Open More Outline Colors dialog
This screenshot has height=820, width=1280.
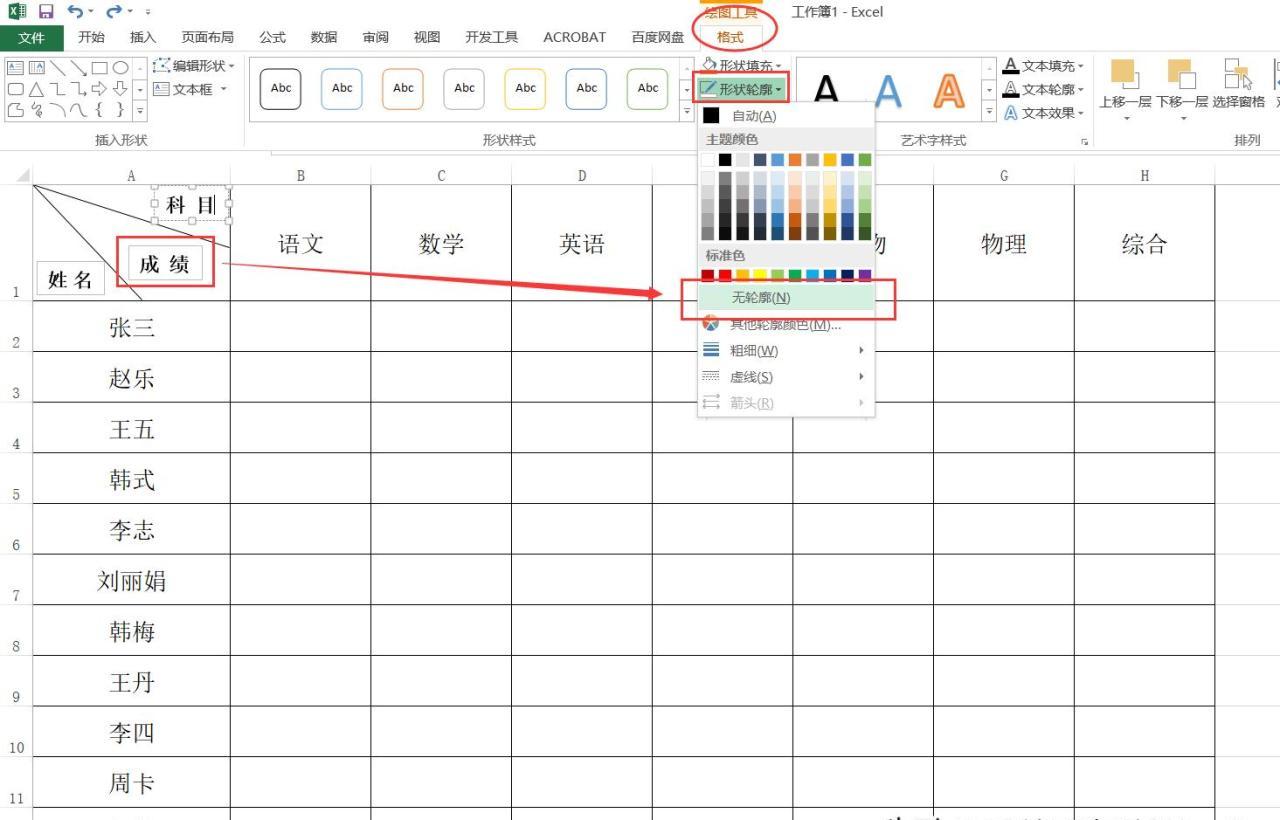coord(786,324)
